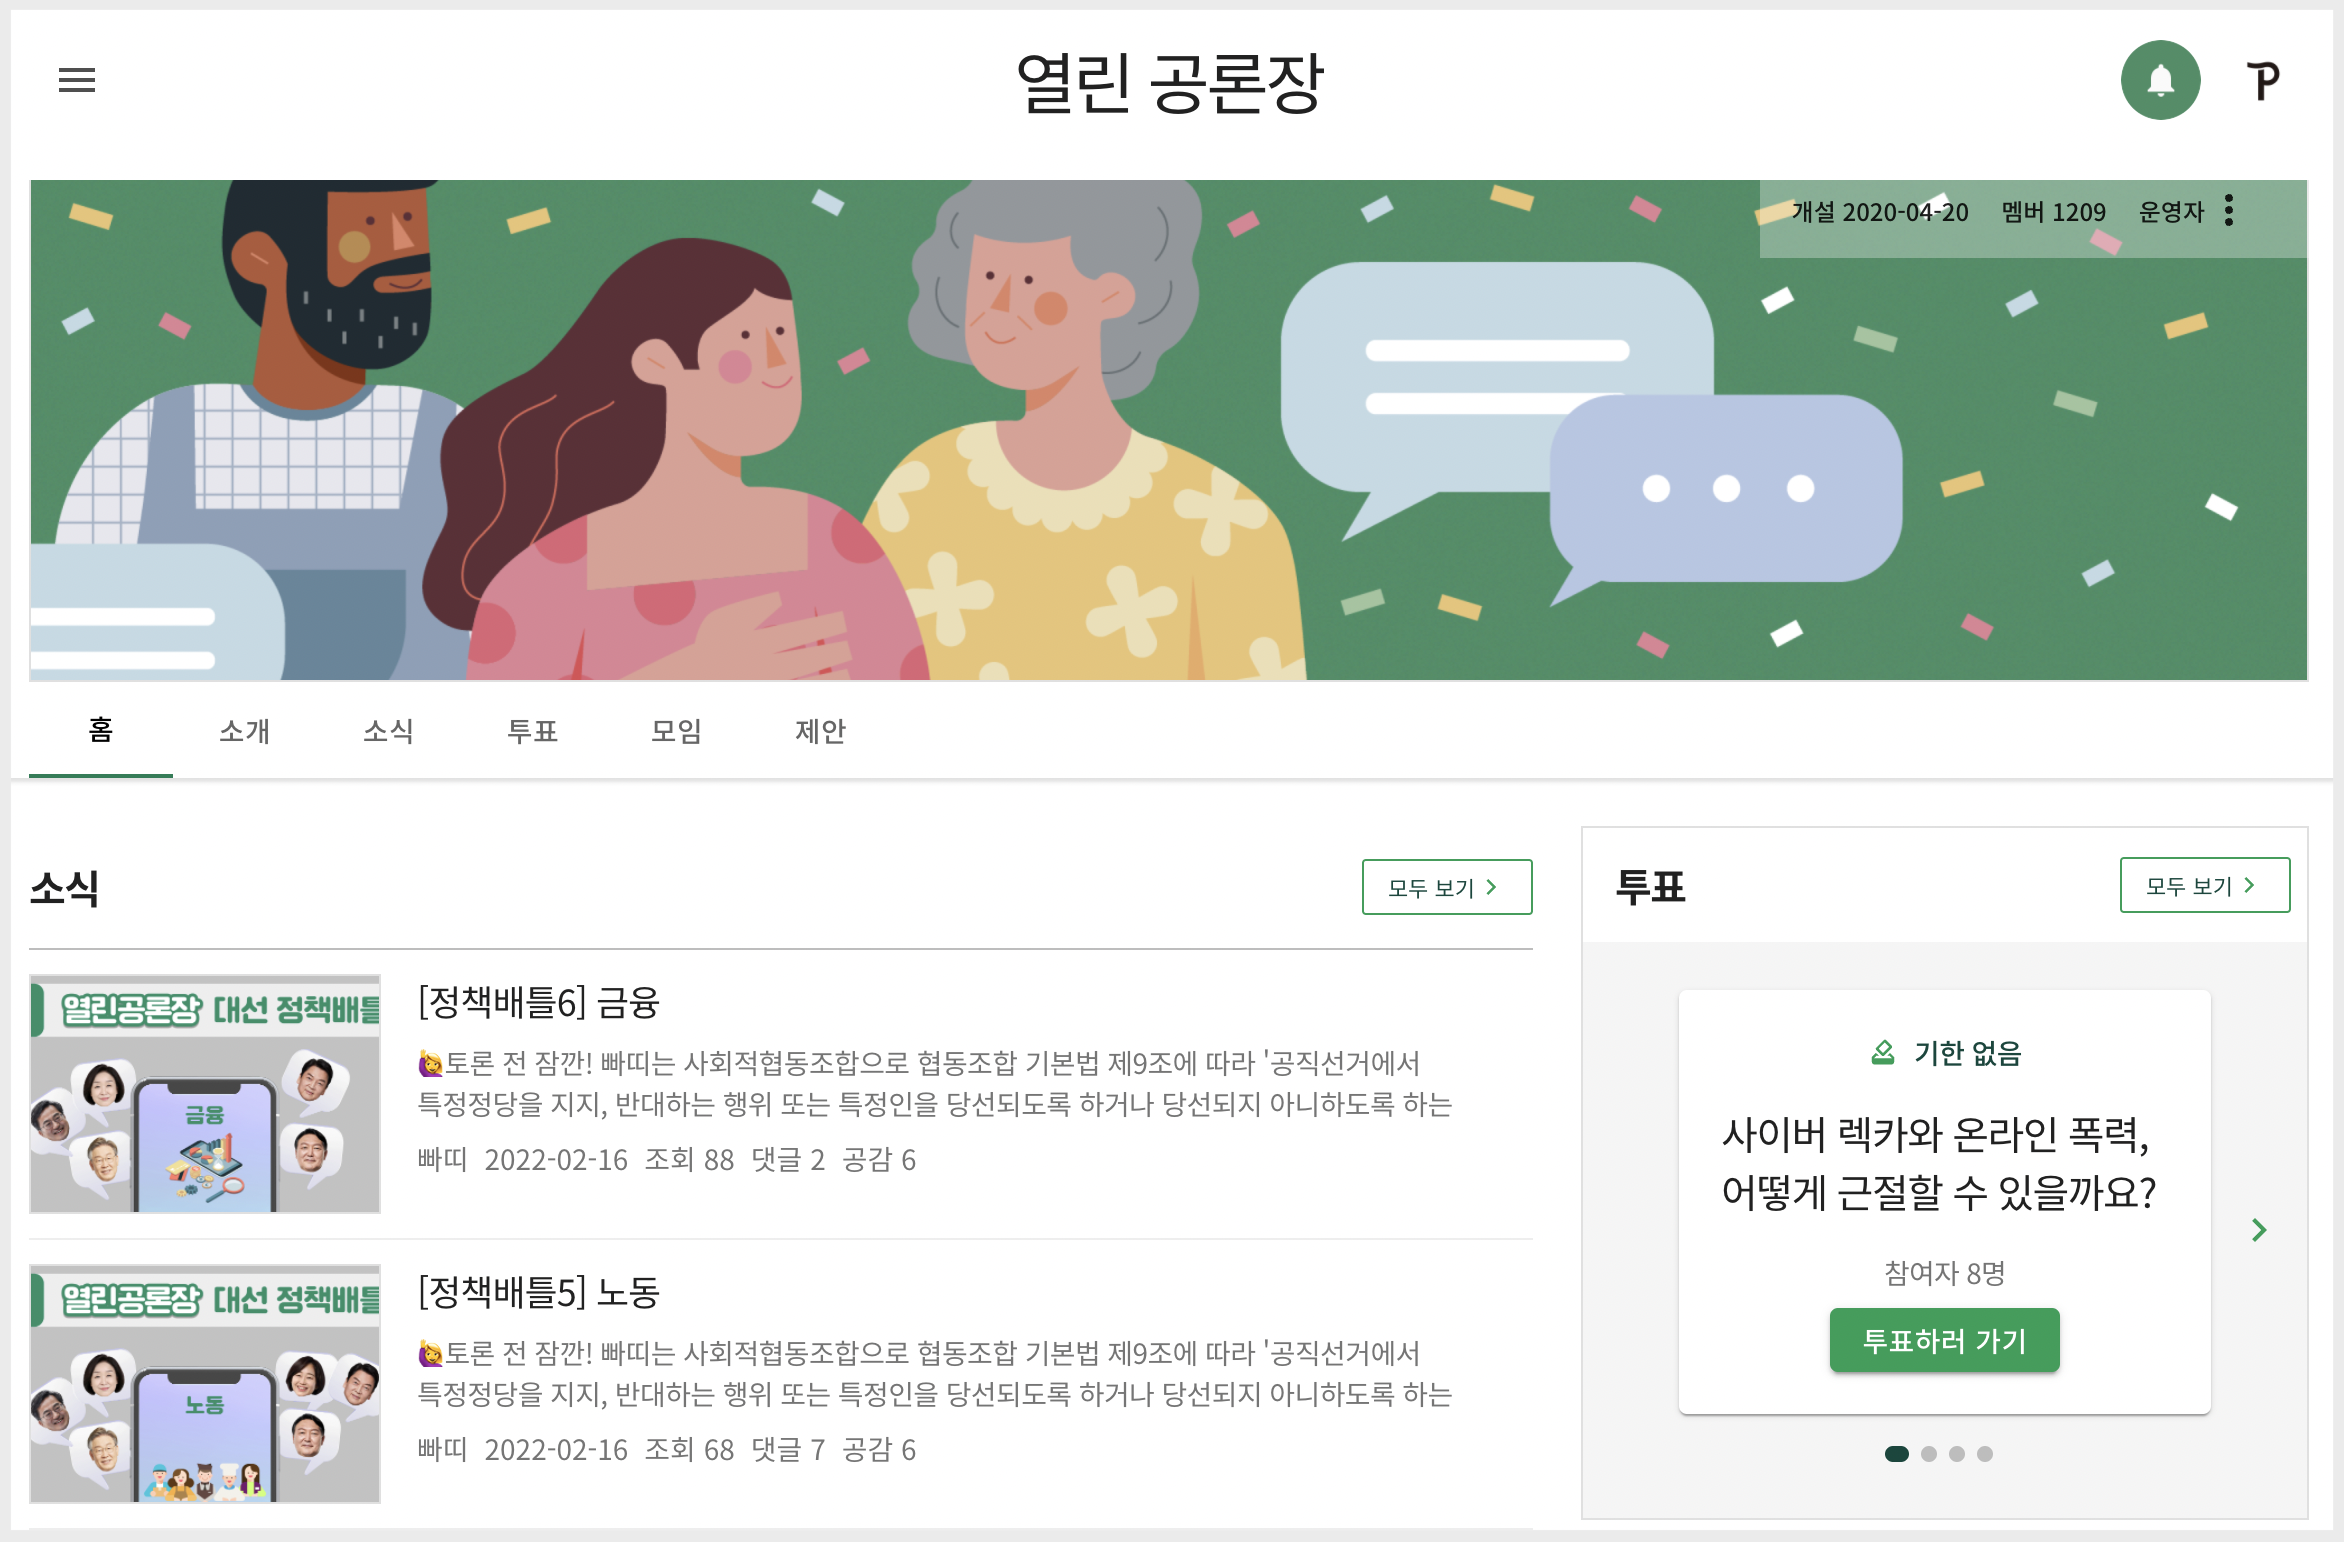Open the notification bell
This screenshot has width=2344, height=1542.
pyautogui.click(x=2160, y=80)
